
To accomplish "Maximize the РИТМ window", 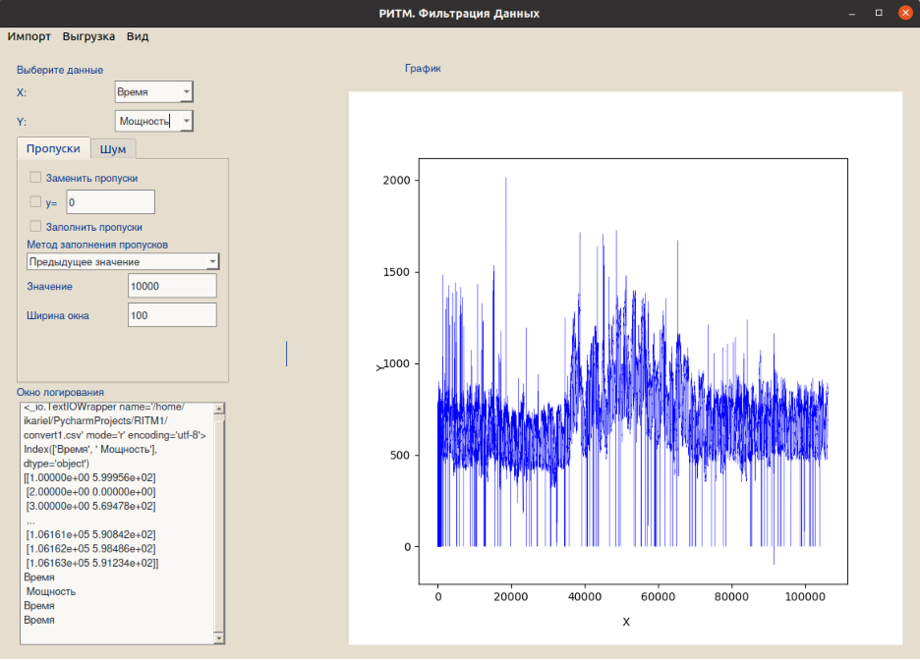I will pos(879,13).
